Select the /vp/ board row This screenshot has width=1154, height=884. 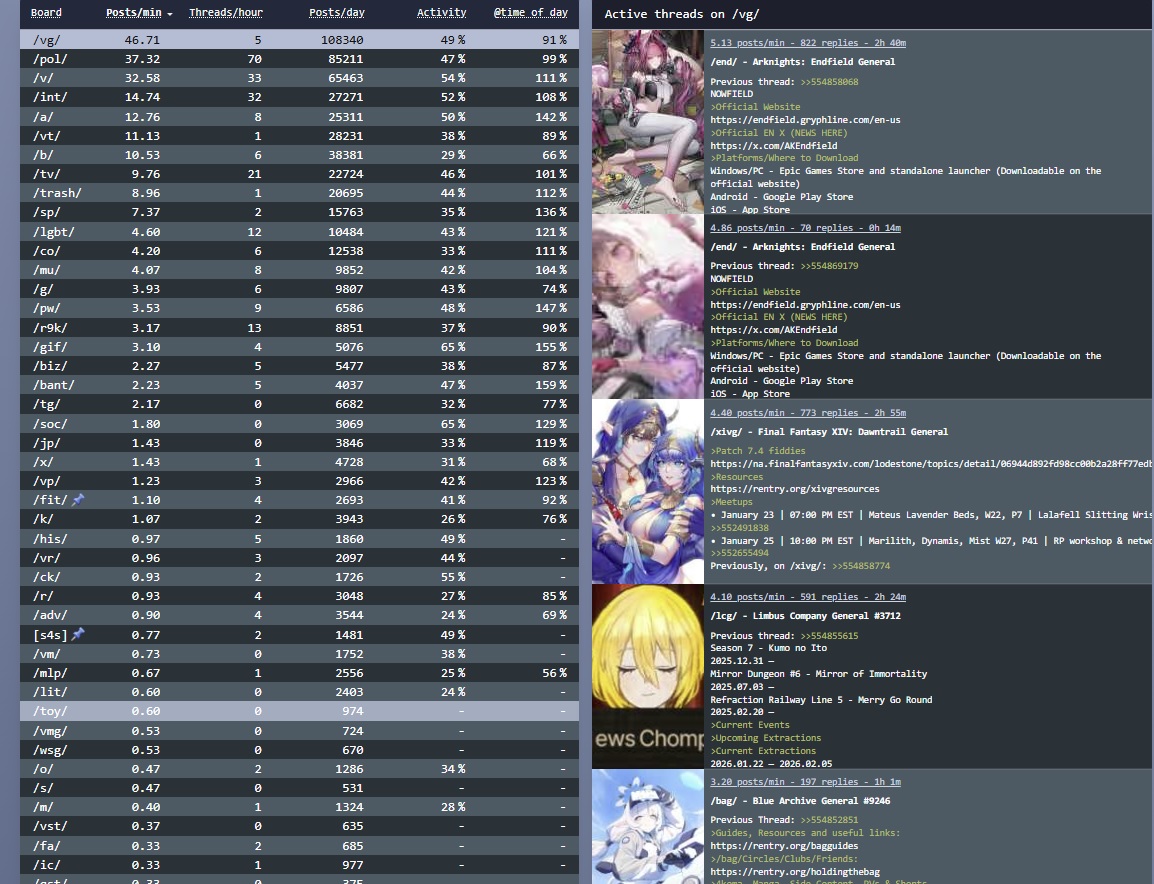tap(300, 481)
